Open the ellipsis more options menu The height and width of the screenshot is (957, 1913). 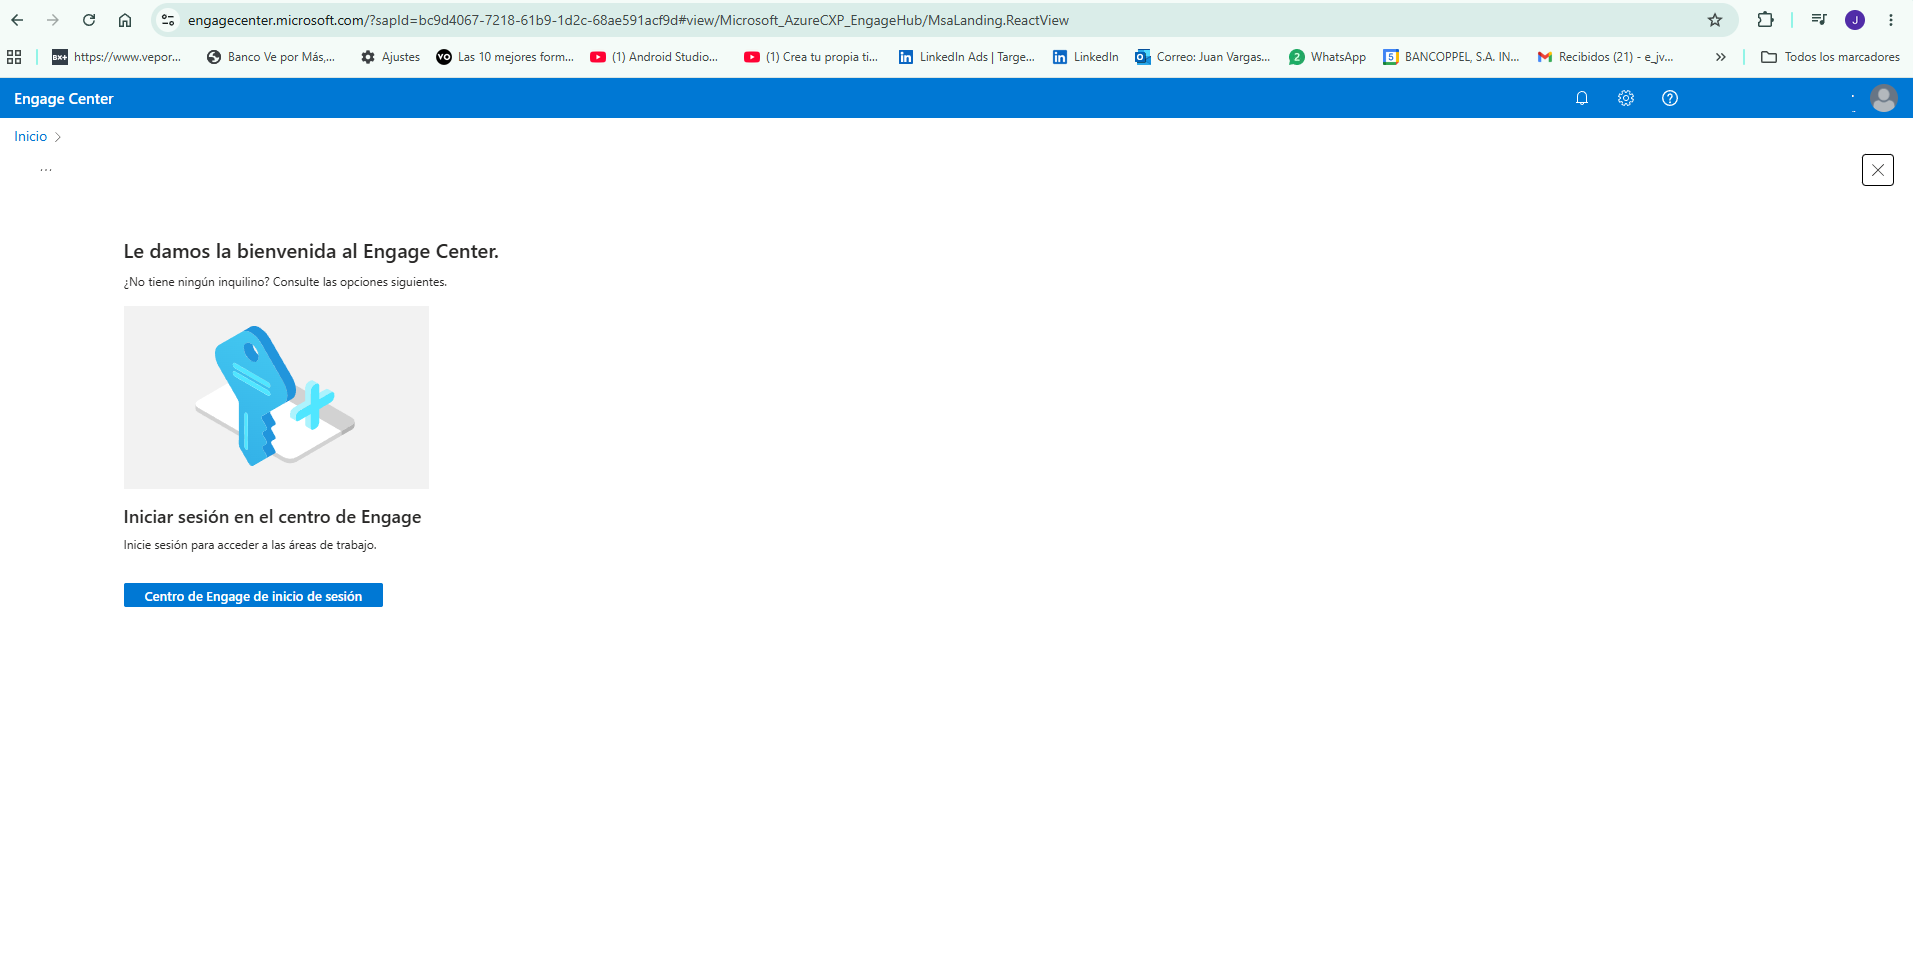pos(46,170)
